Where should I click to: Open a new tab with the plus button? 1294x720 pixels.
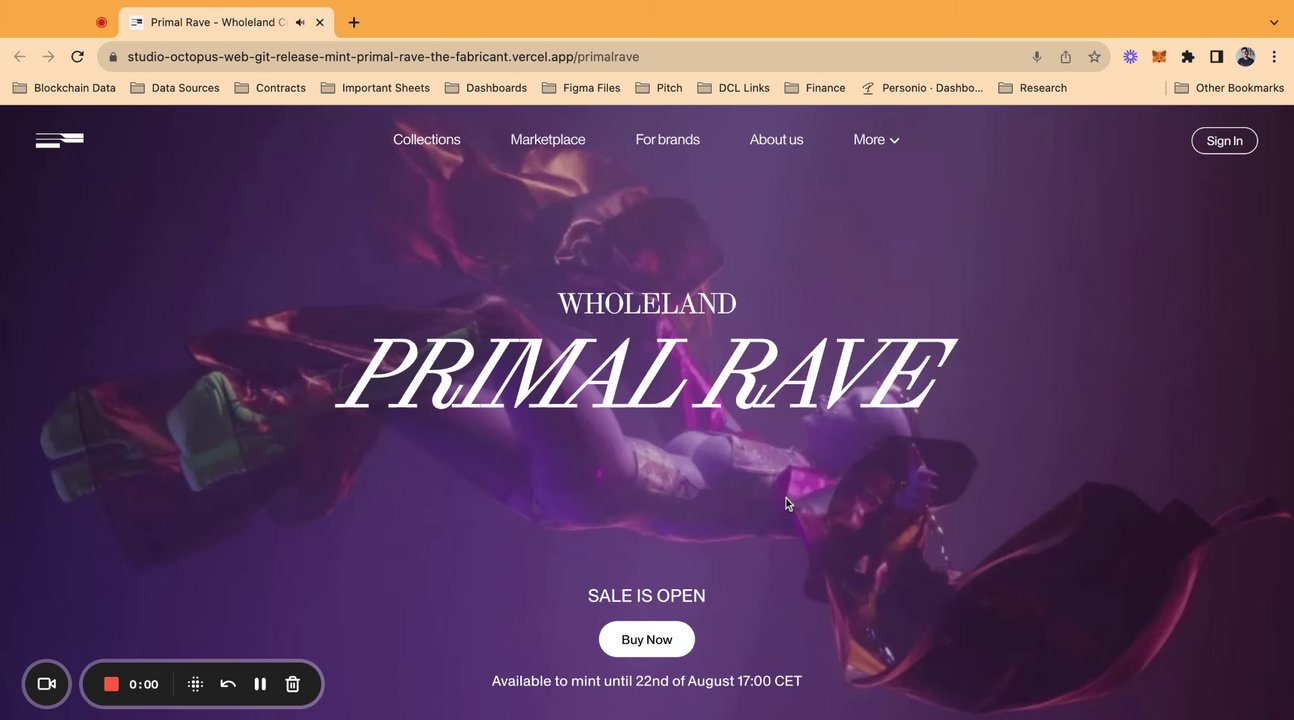(x=353, y=22)
